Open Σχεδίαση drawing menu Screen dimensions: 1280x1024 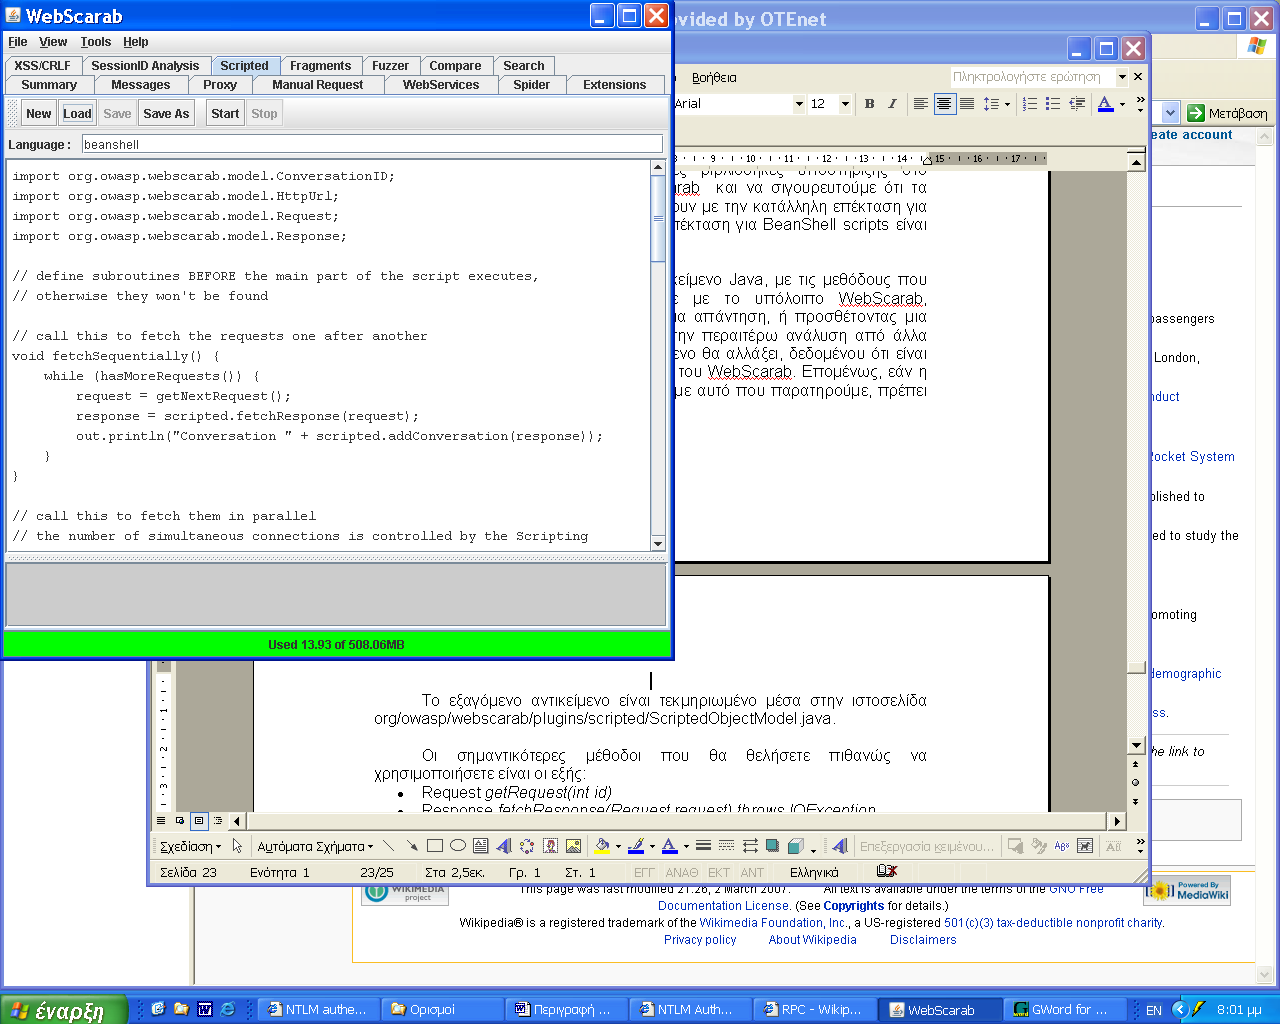(x=190, y=846)
